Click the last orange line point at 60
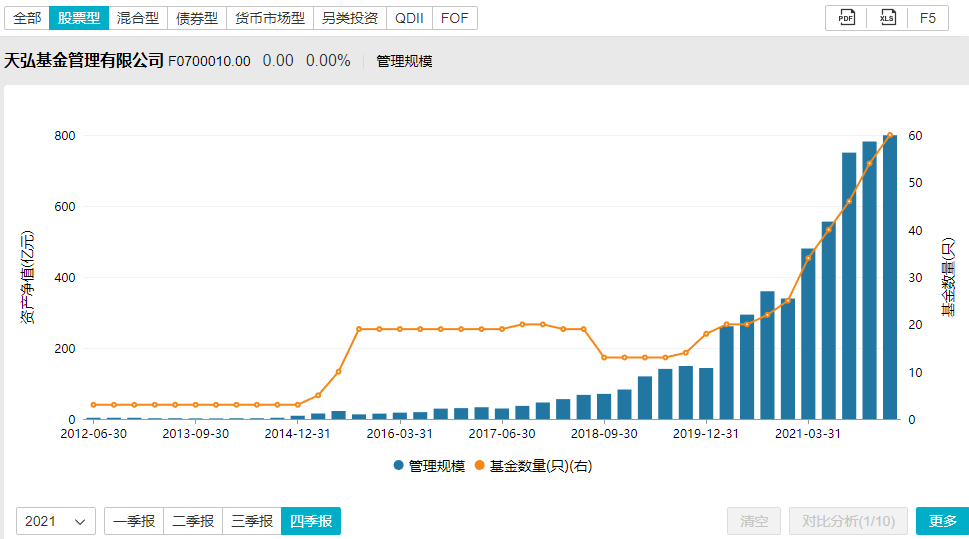 coord(890,135)
